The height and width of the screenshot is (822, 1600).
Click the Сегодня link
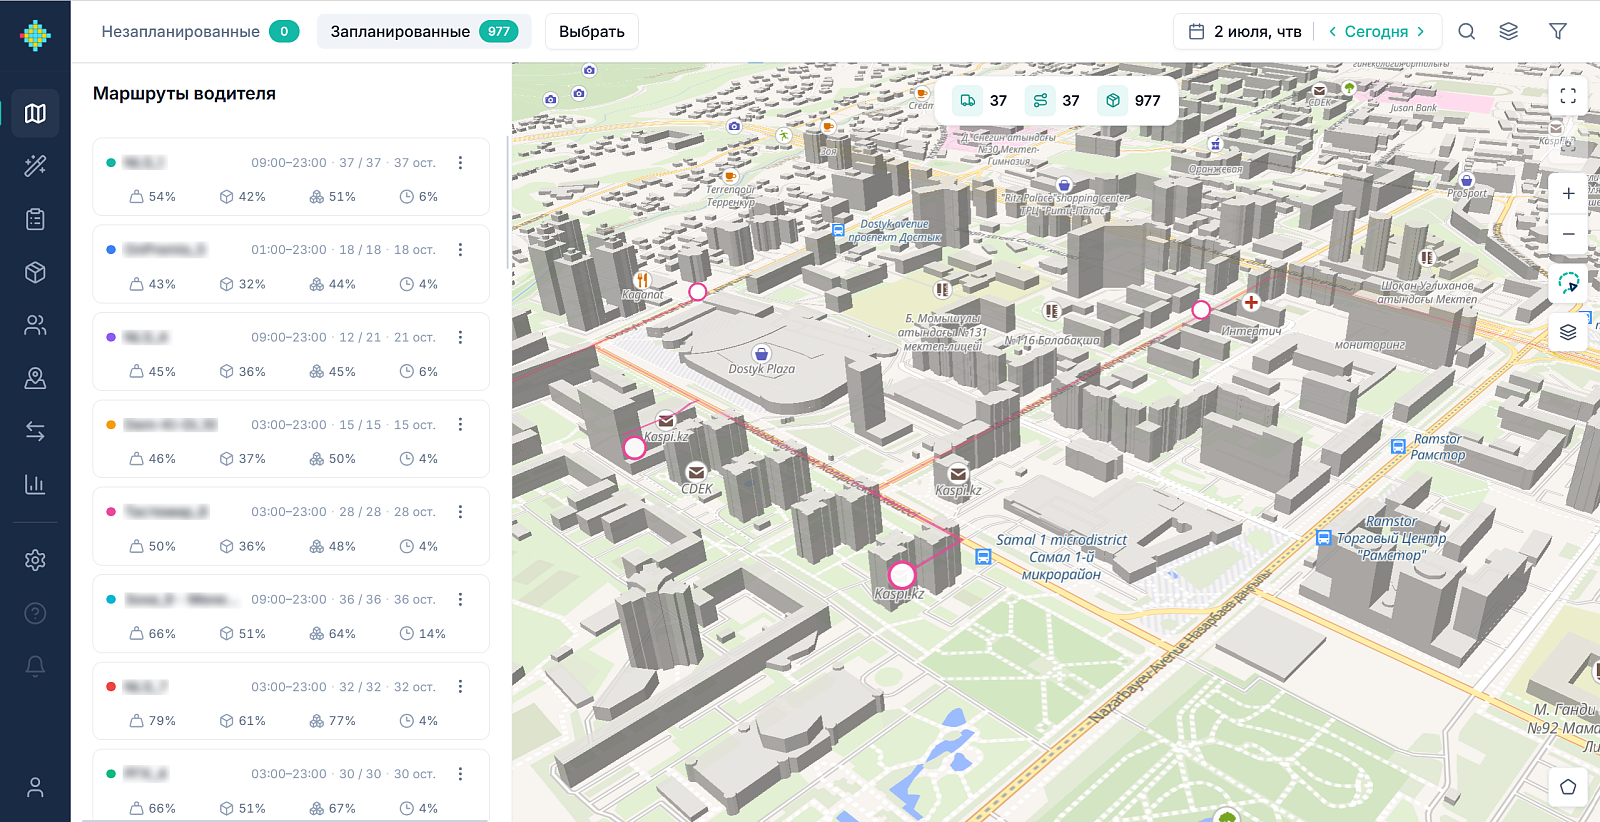coord(1376,31)
